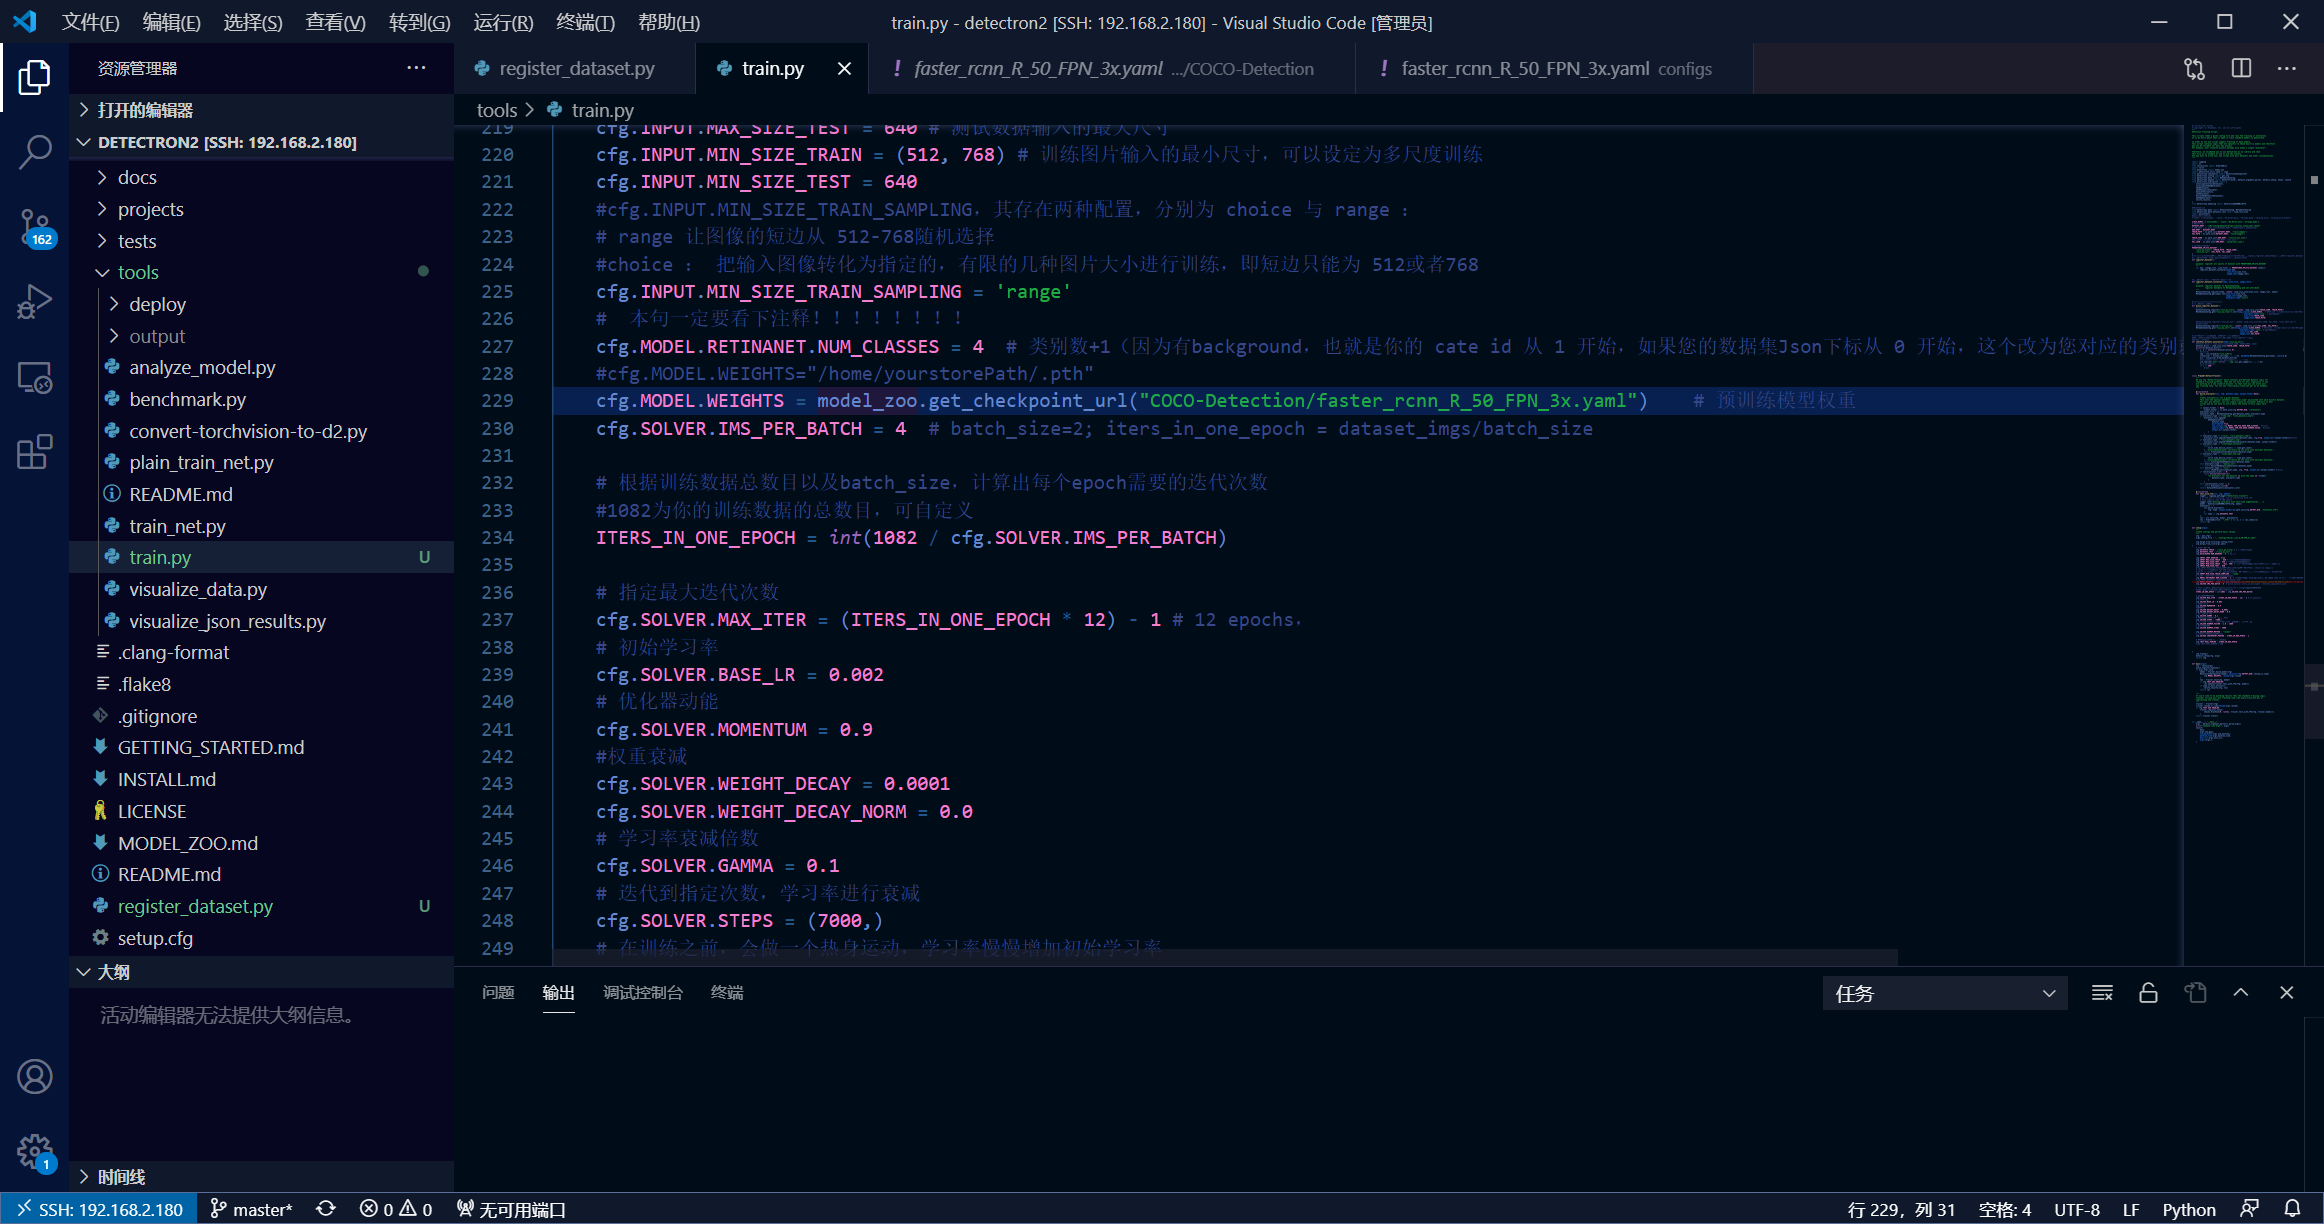Open the Extensions view

click(x=35, y=452)
